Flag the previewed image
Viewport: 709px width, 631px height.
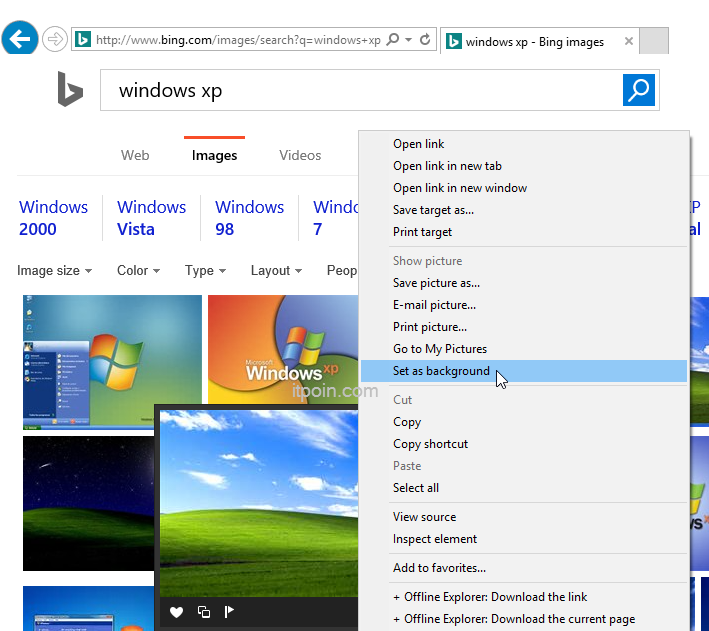(229, 612)
